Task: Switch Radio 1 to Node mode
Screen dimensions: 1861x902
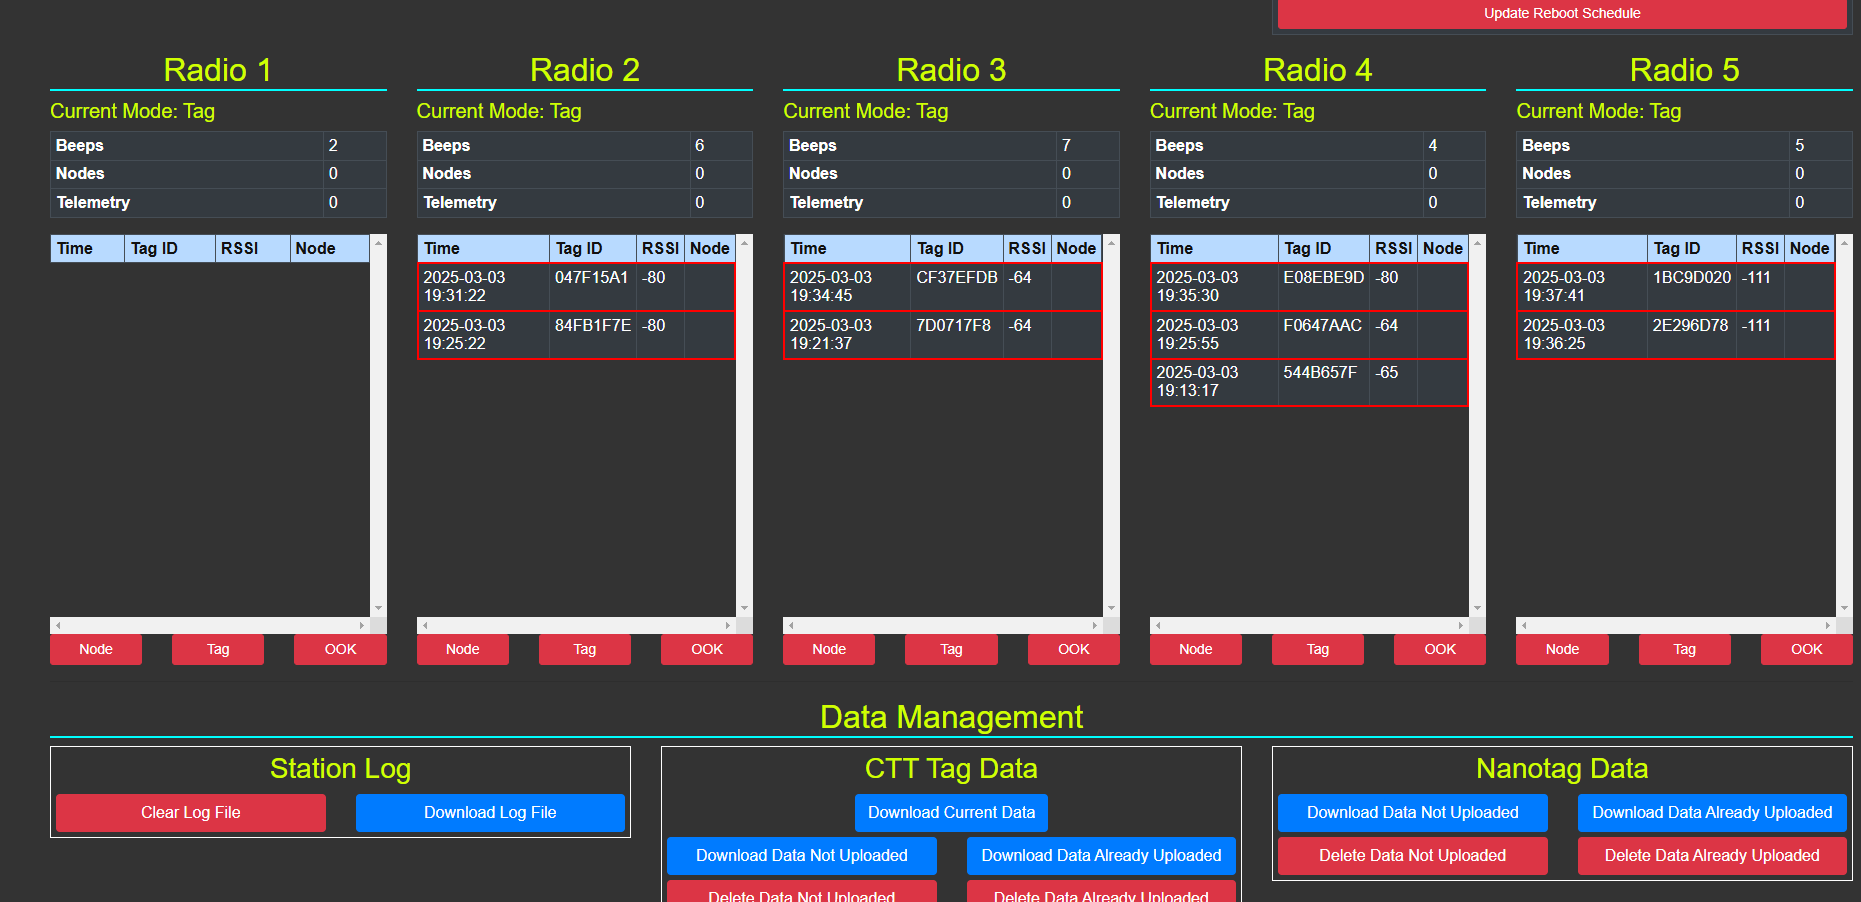Action: (x=96, y=649)
